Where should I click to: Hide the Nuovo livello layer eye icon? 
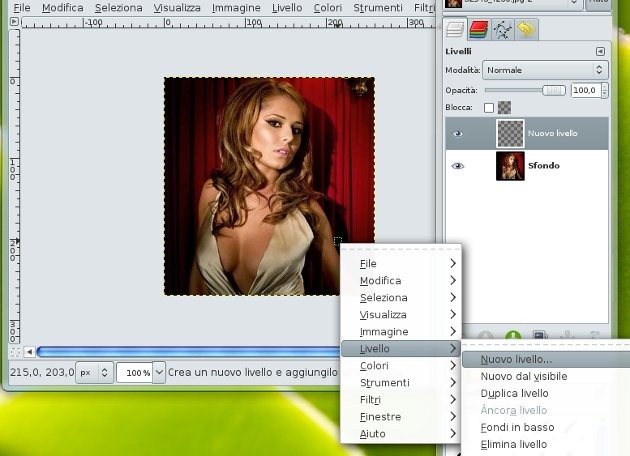(458, 133)
